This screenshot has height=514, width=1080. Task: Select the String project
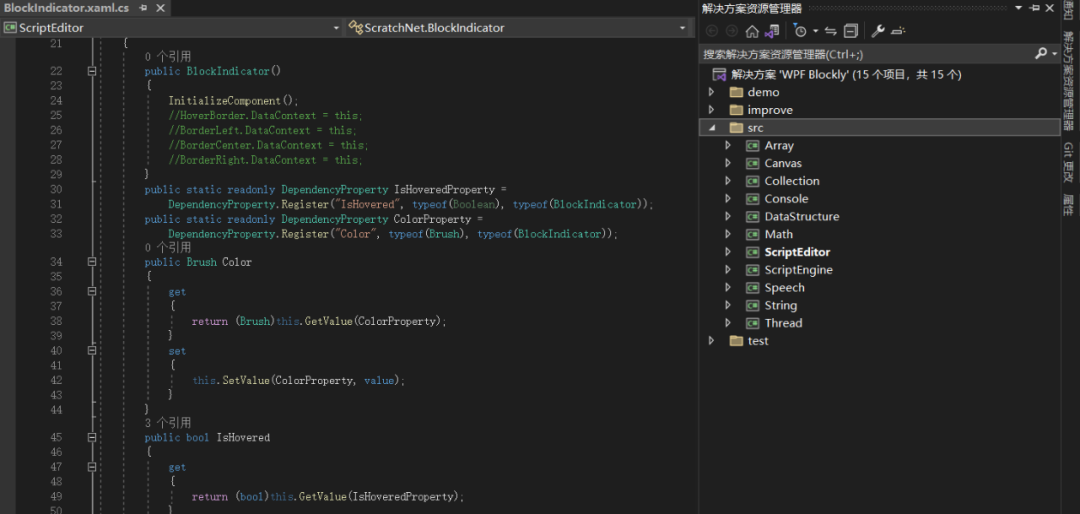click(780, 305)
